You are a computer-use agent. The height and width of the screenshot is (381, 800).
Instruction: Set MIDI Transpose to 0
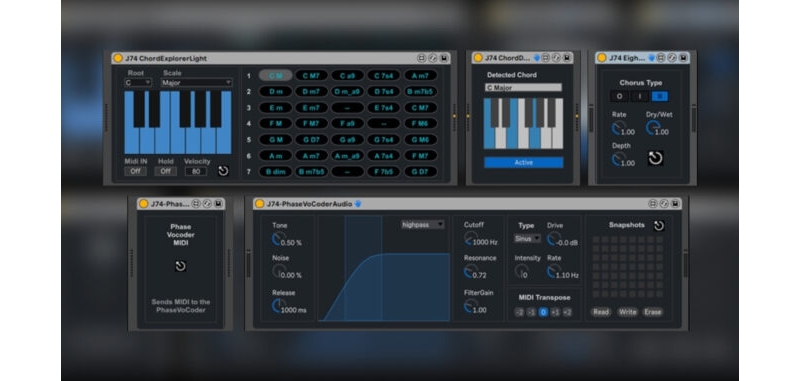(x=543, y=312)
